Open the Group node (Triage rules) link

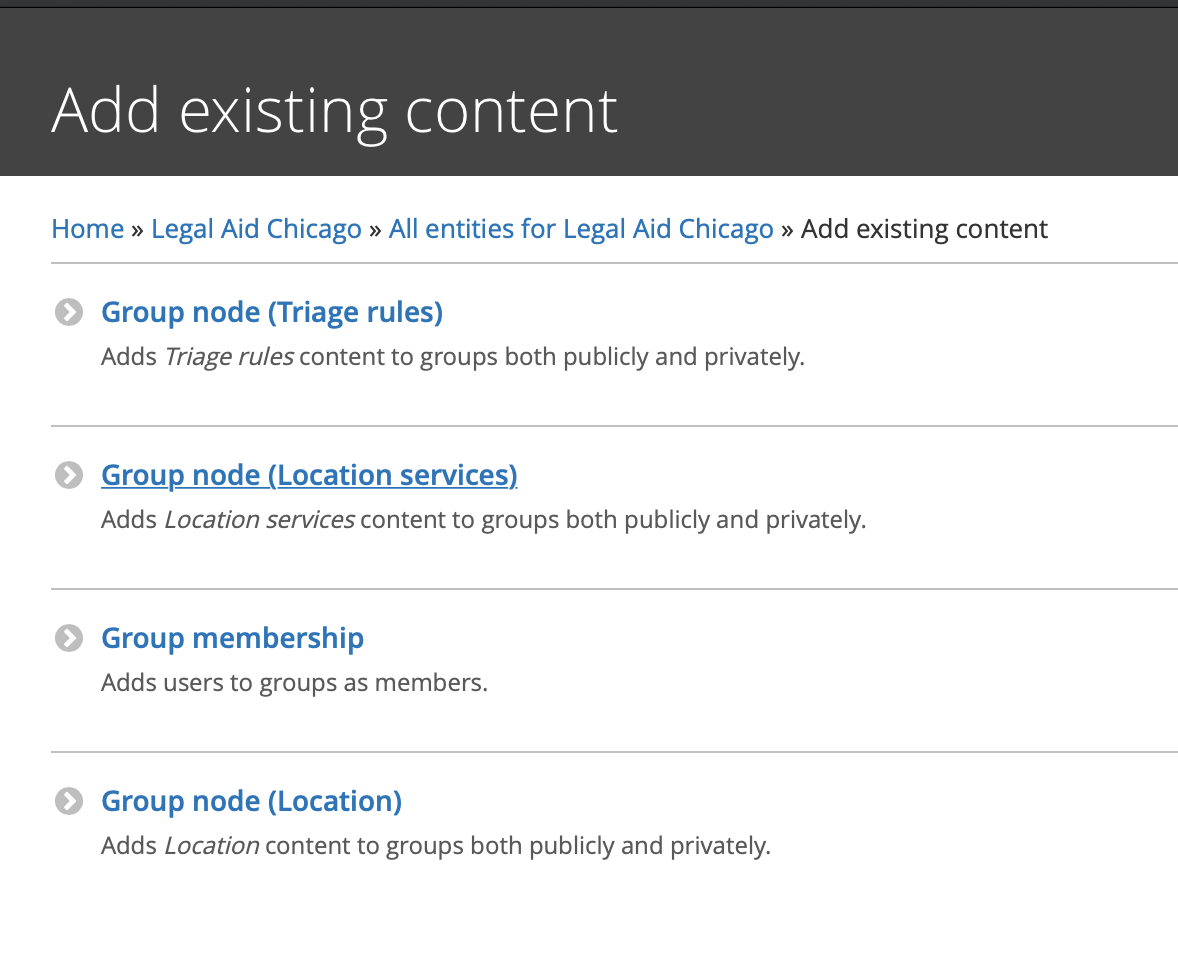coord(272,313)
